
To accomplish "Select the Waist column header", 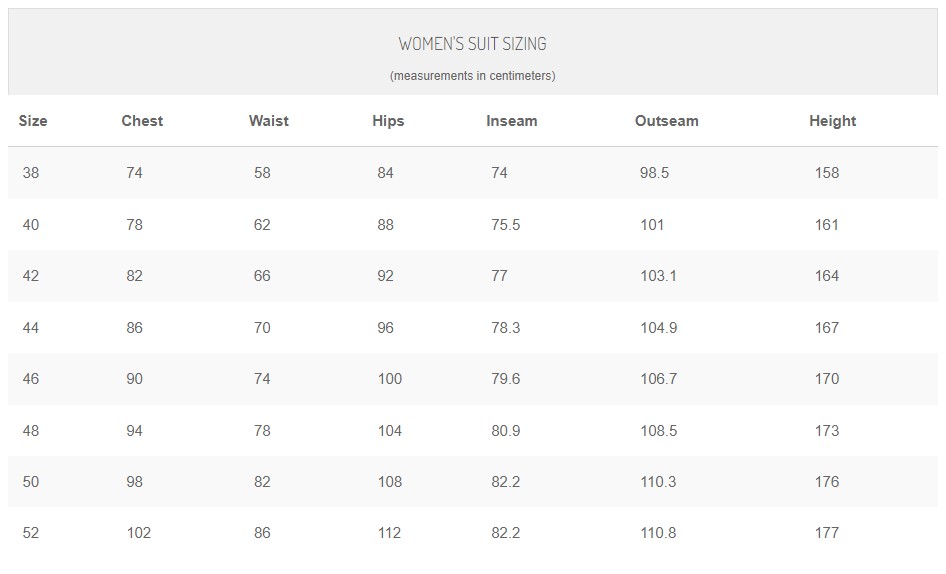I will 268,121.
